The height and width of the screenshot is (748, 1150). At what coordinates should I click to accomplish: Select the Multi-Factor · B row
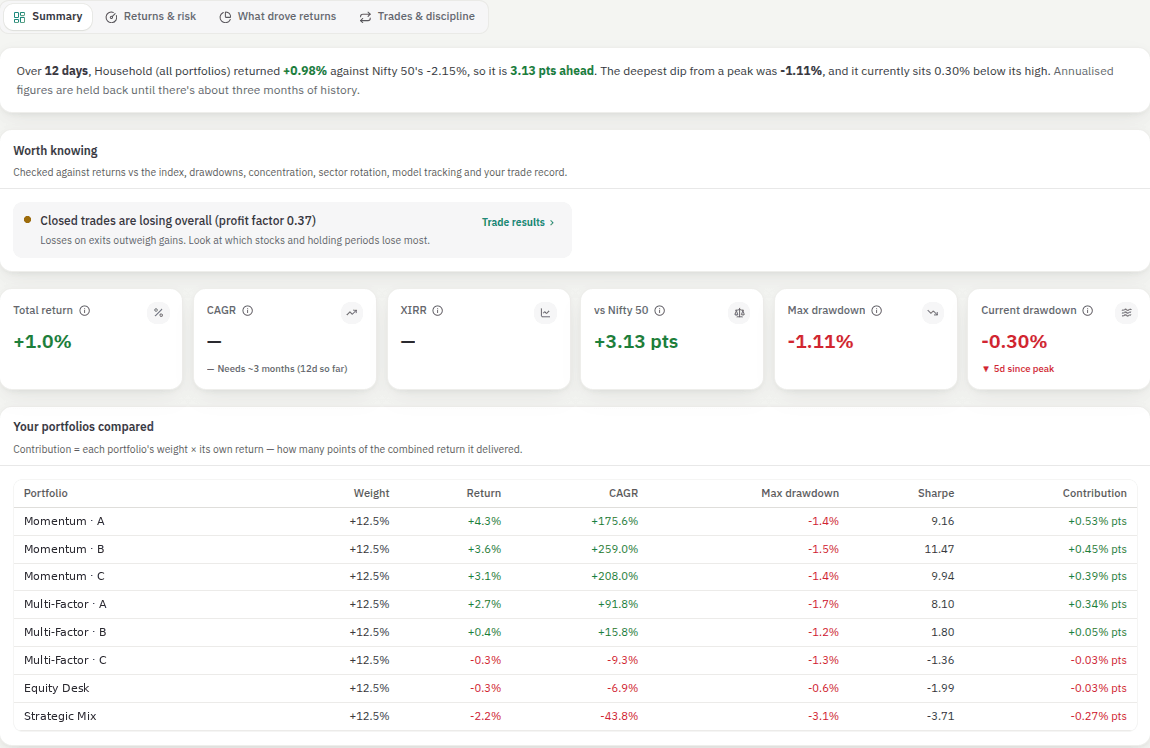[x=575, y=632]
